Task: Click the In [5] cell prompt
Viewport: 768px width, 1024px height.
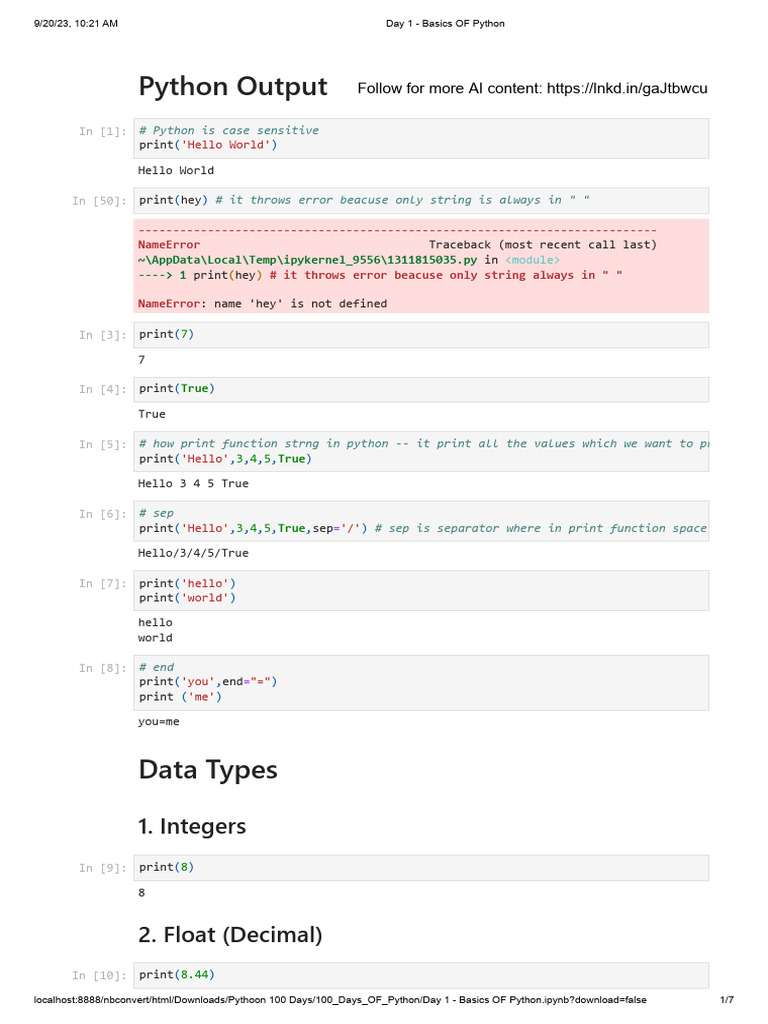Action: (103, 444)
